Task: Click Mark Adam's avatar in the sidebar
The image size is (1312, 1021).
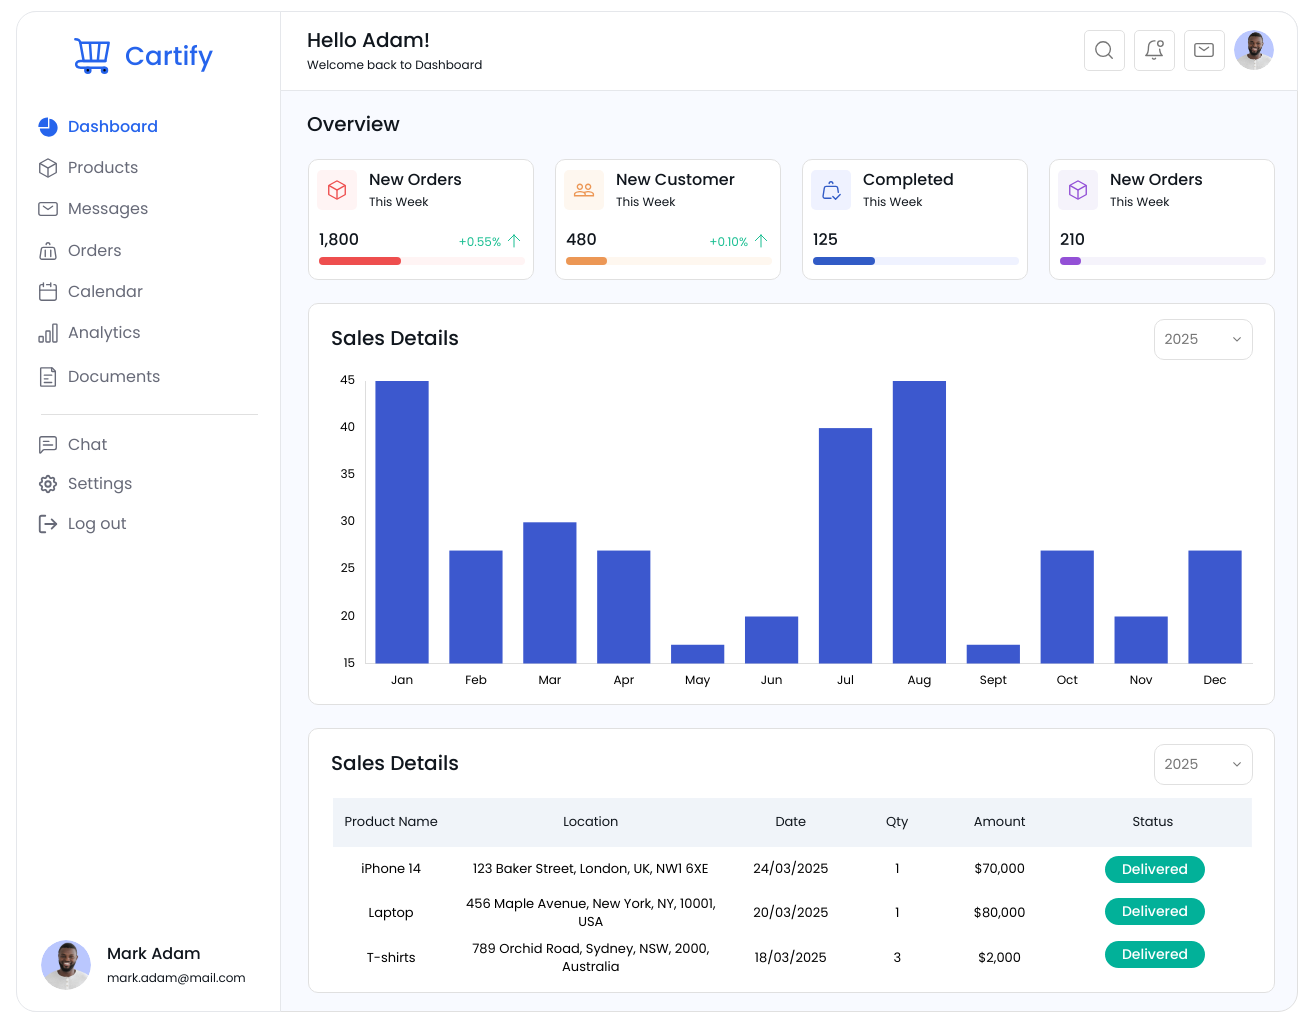Action: [x=66, y=965]
